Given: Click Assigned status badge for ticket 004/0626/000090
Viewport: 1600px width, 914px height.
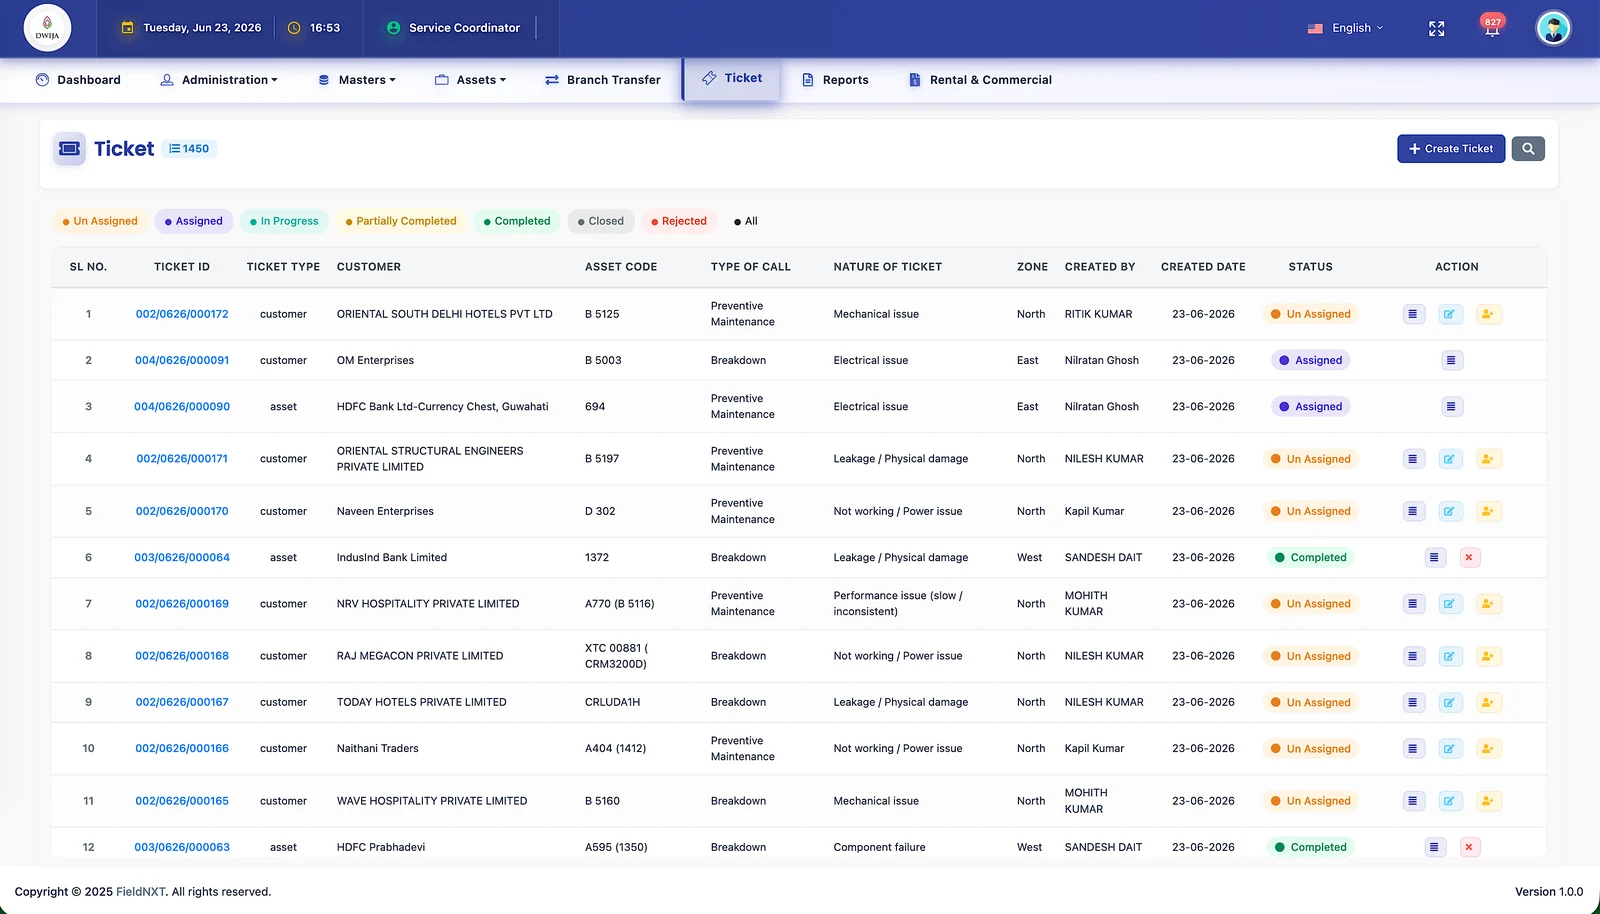Looking at the screenshot, I should coord(1310,407).
